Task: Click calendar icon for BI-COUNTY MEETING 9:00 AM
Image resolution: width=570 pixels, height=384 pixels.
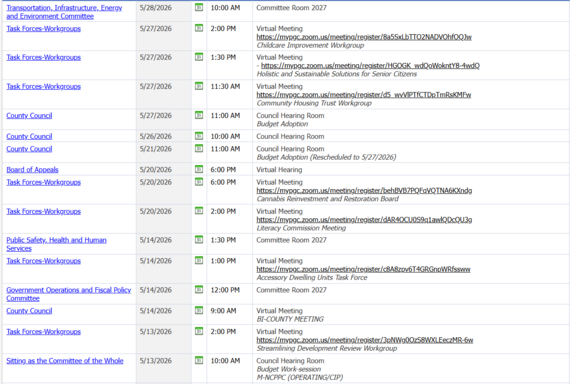Action: pyautogui.click(x=199, y=310)
